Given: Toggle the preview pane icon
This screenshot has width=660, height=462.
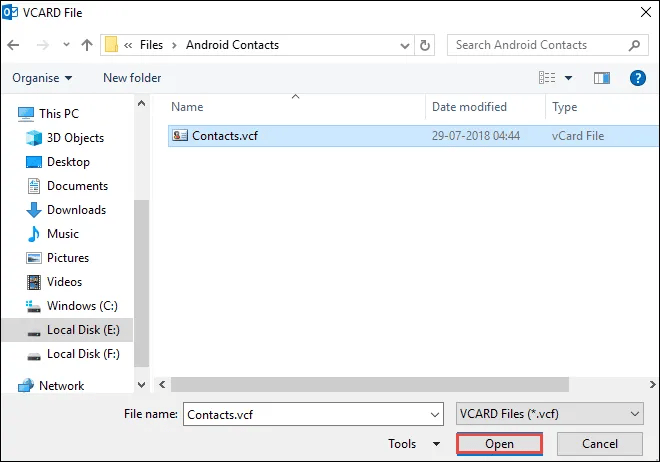Looking at the screenshot, I should 601,77.
